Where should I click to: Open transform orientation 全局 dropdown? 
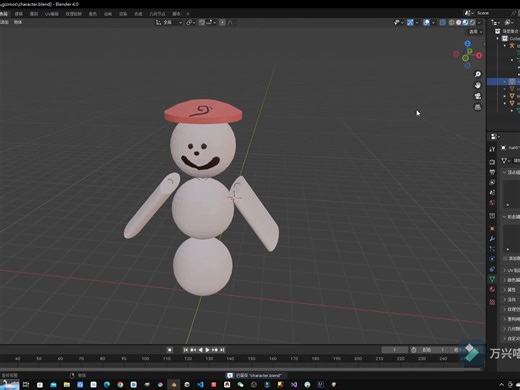(169, 22)
